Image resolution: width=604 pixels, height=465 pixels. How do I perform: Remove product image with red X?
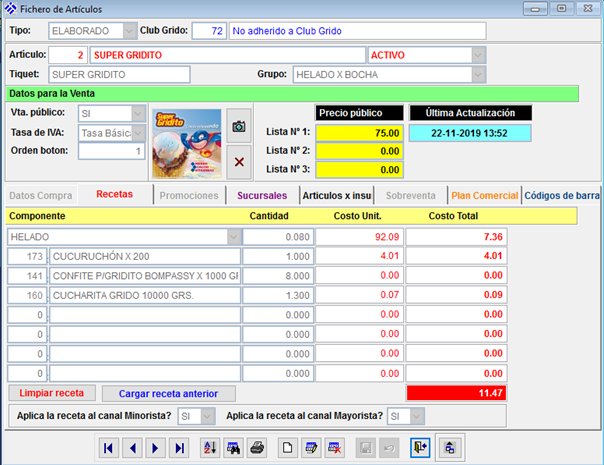click(x=238, y=161)
